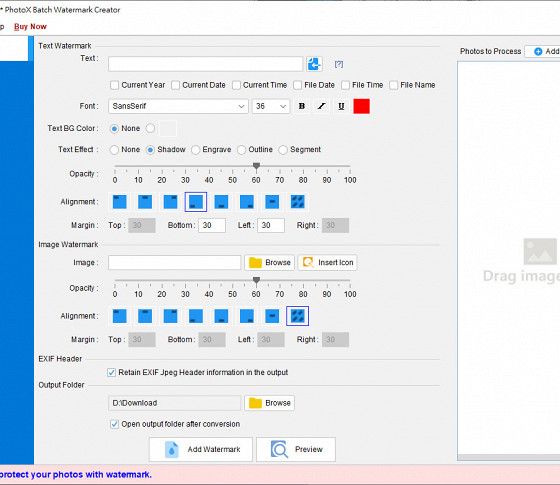This screenshot has width=560, height=485.
Task: Set text watermark alignment to top-left
Action: coord(119,202)
